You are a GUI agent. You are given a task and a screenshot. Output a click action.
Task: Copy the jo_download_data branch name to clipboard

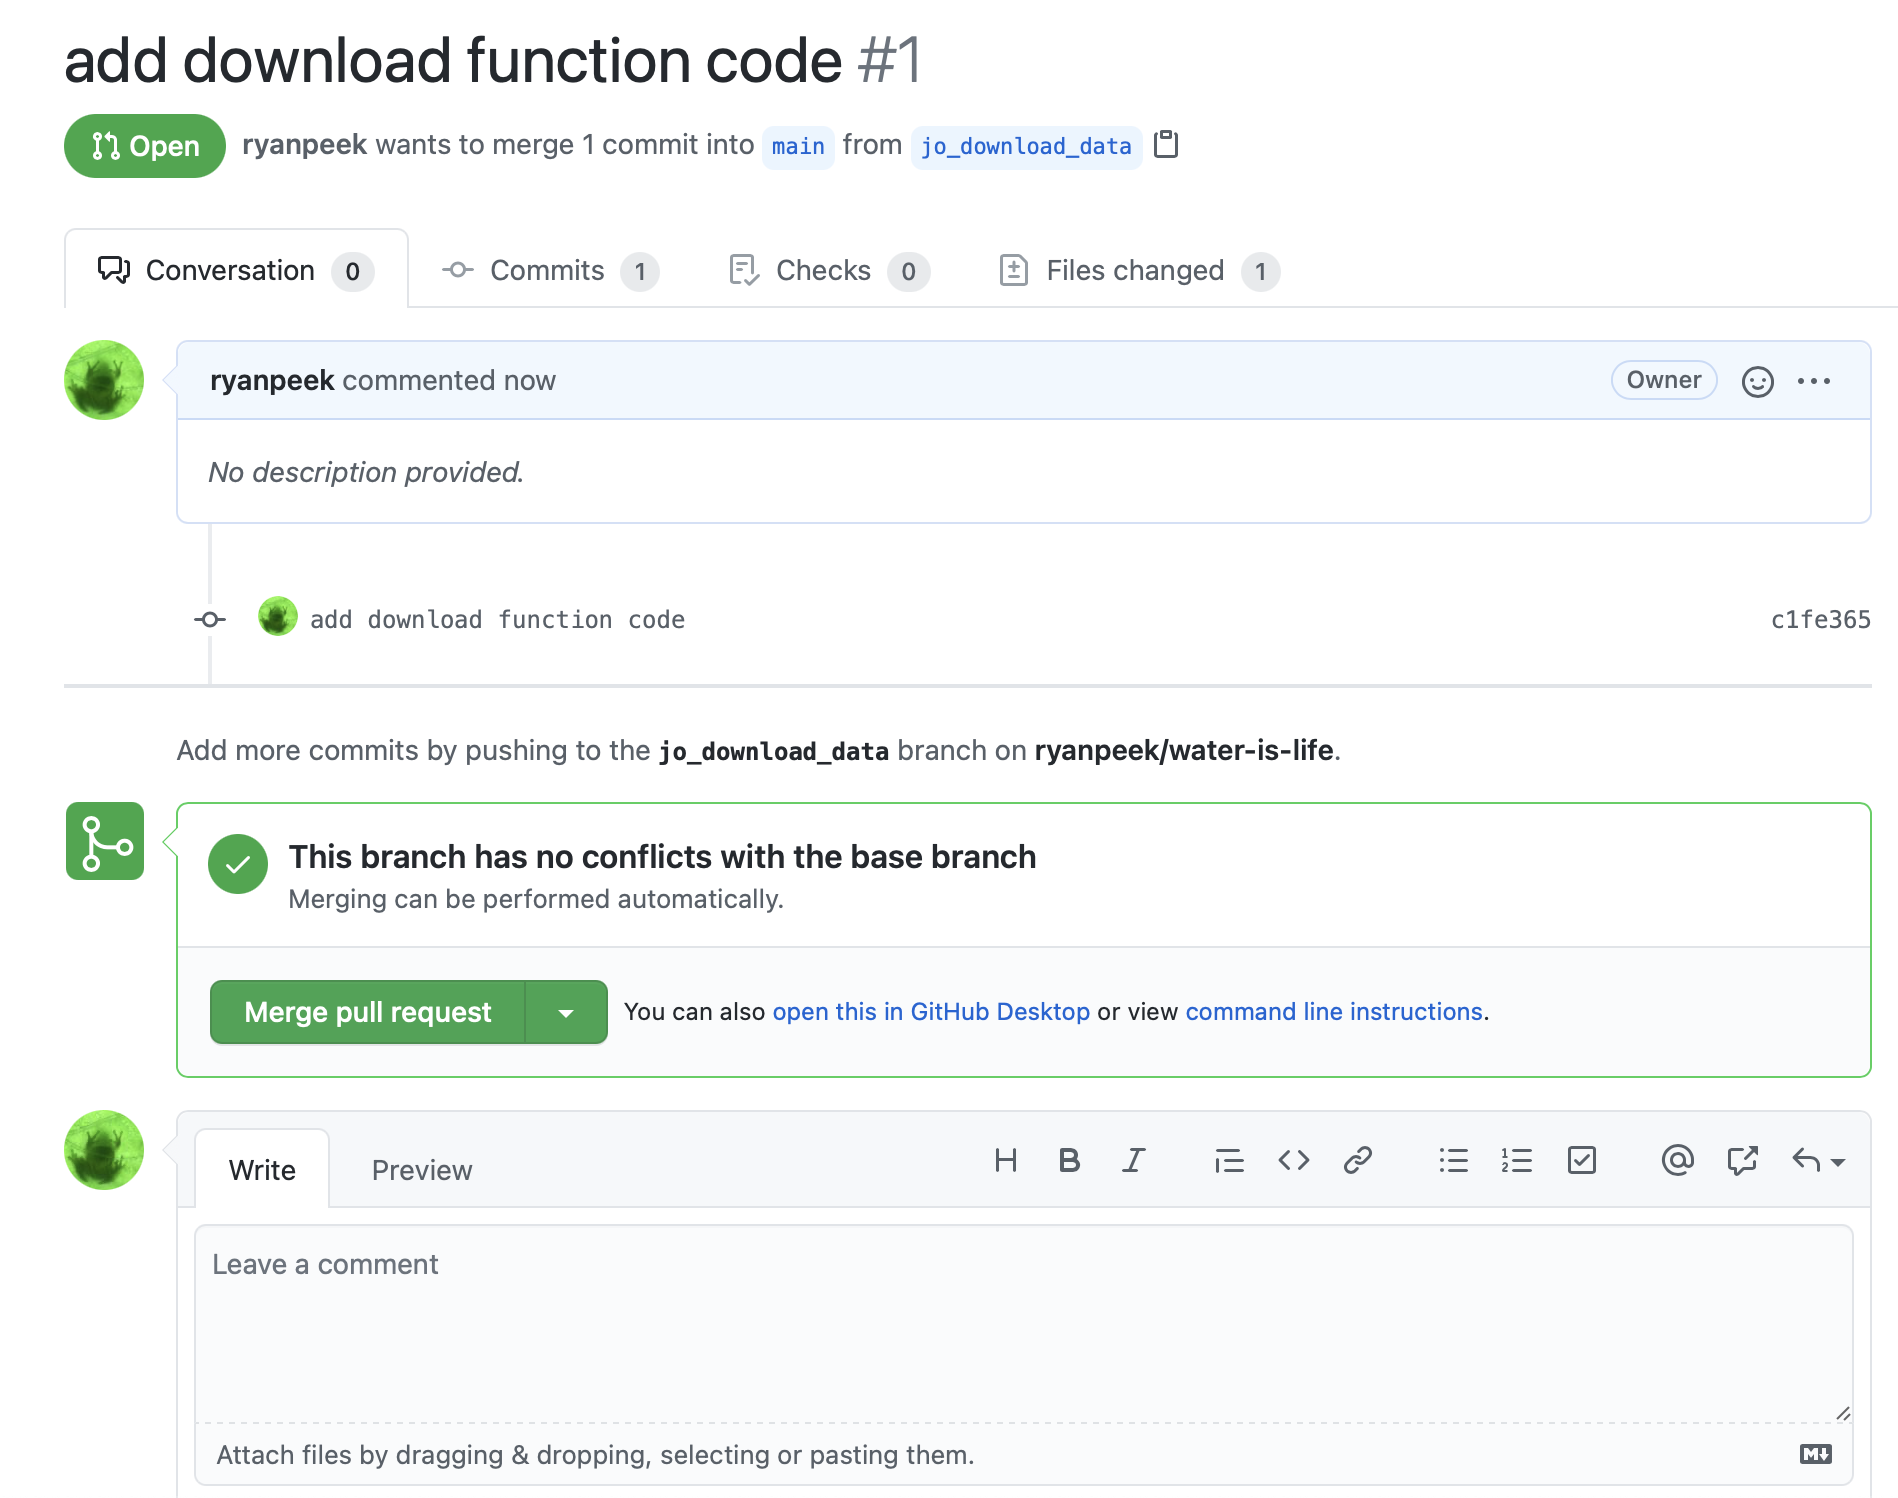click(x=1166, y=145)
